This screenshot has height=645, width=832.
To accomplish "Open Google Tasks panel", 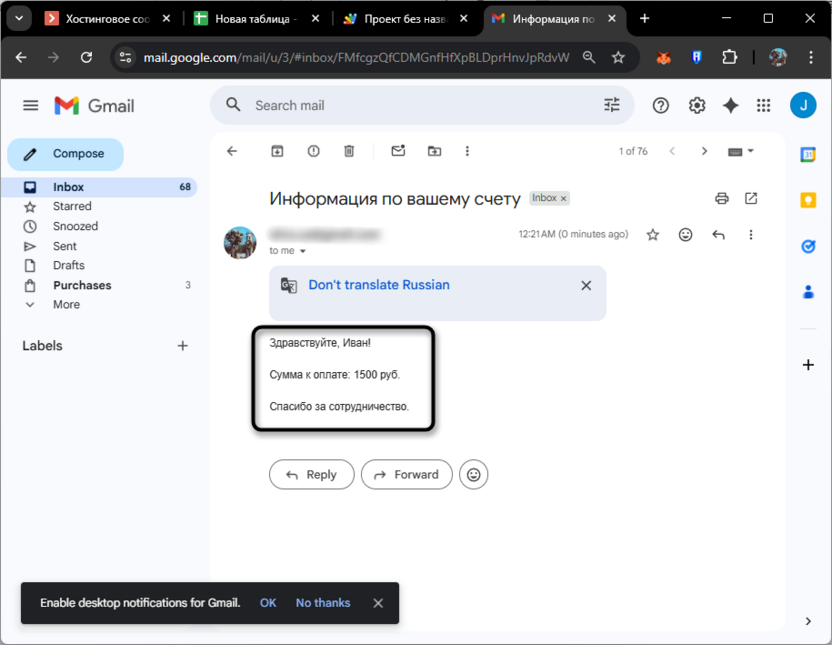I will 808,245.
